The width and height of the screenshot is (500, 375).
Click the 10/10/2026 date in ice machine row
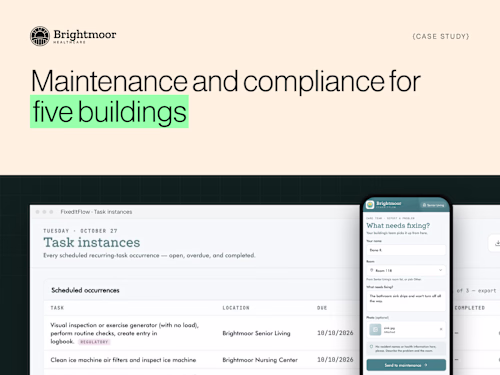click(x=335, y=360)
